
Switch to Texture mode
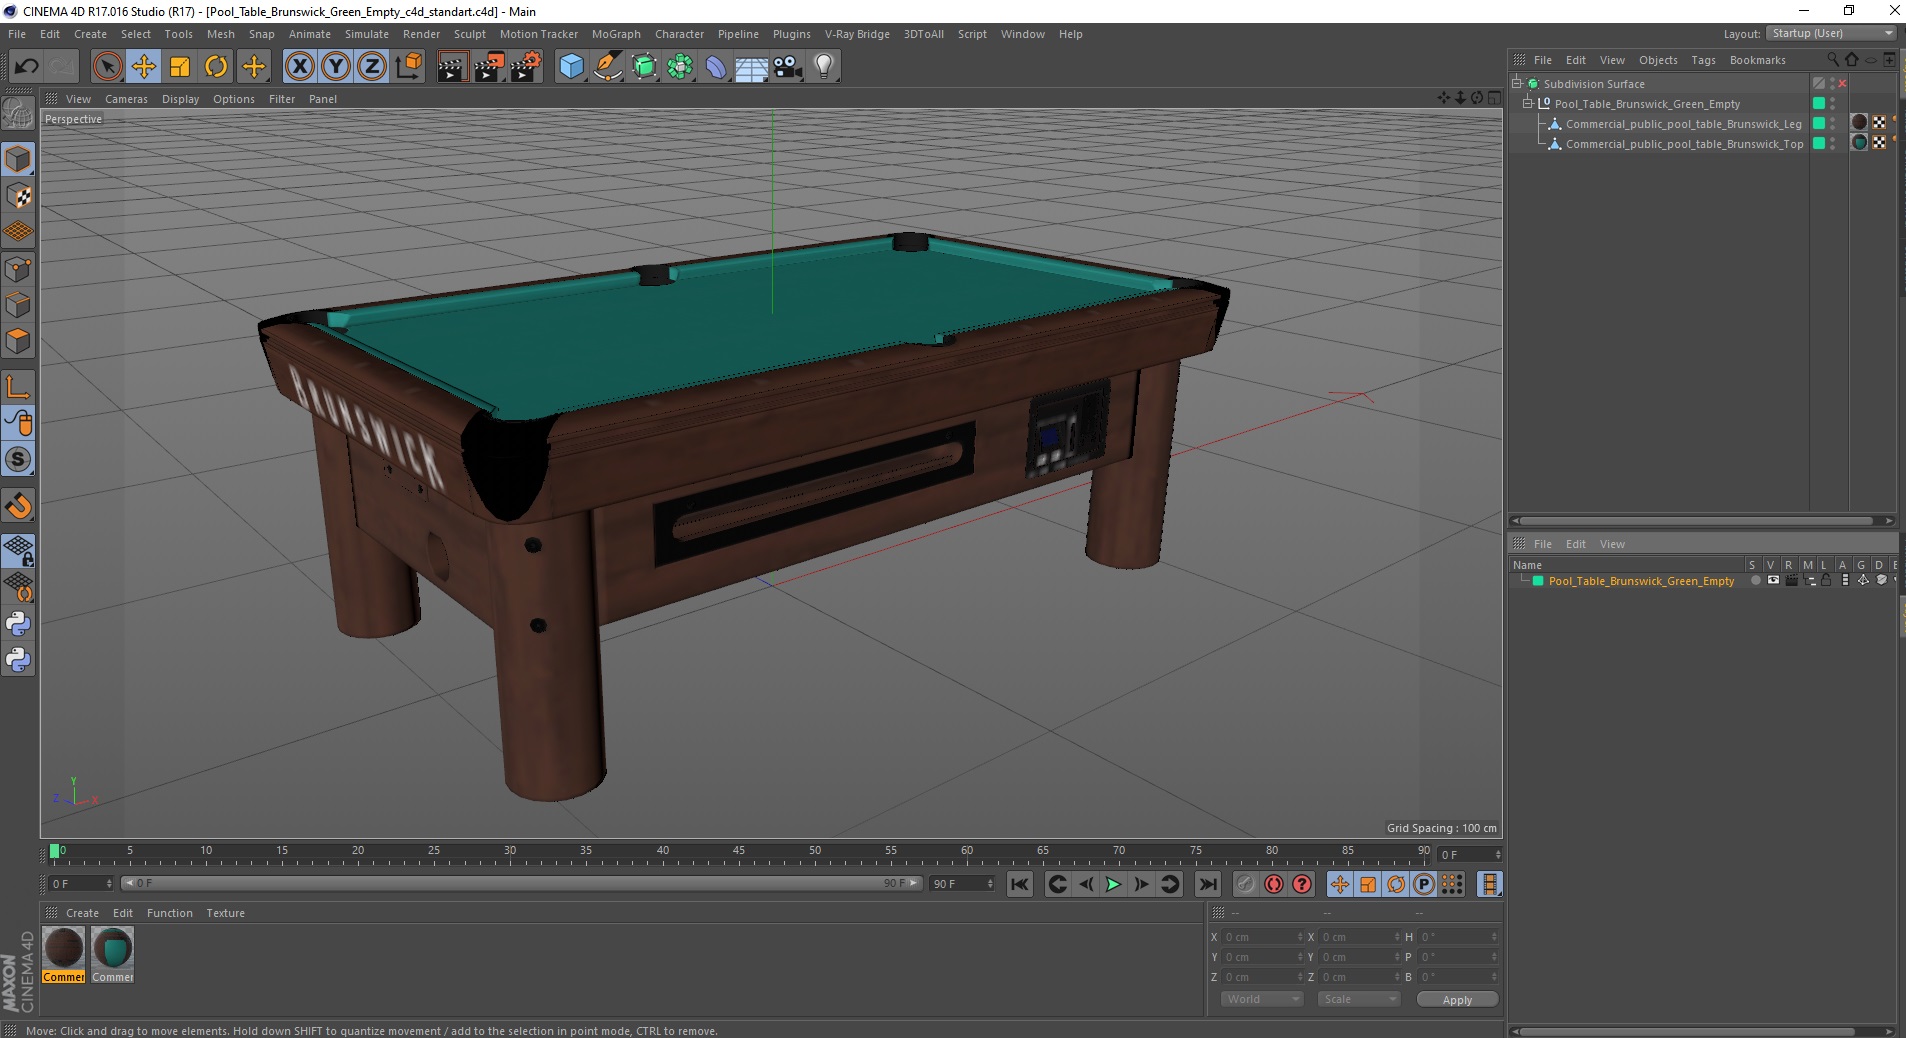18,196
